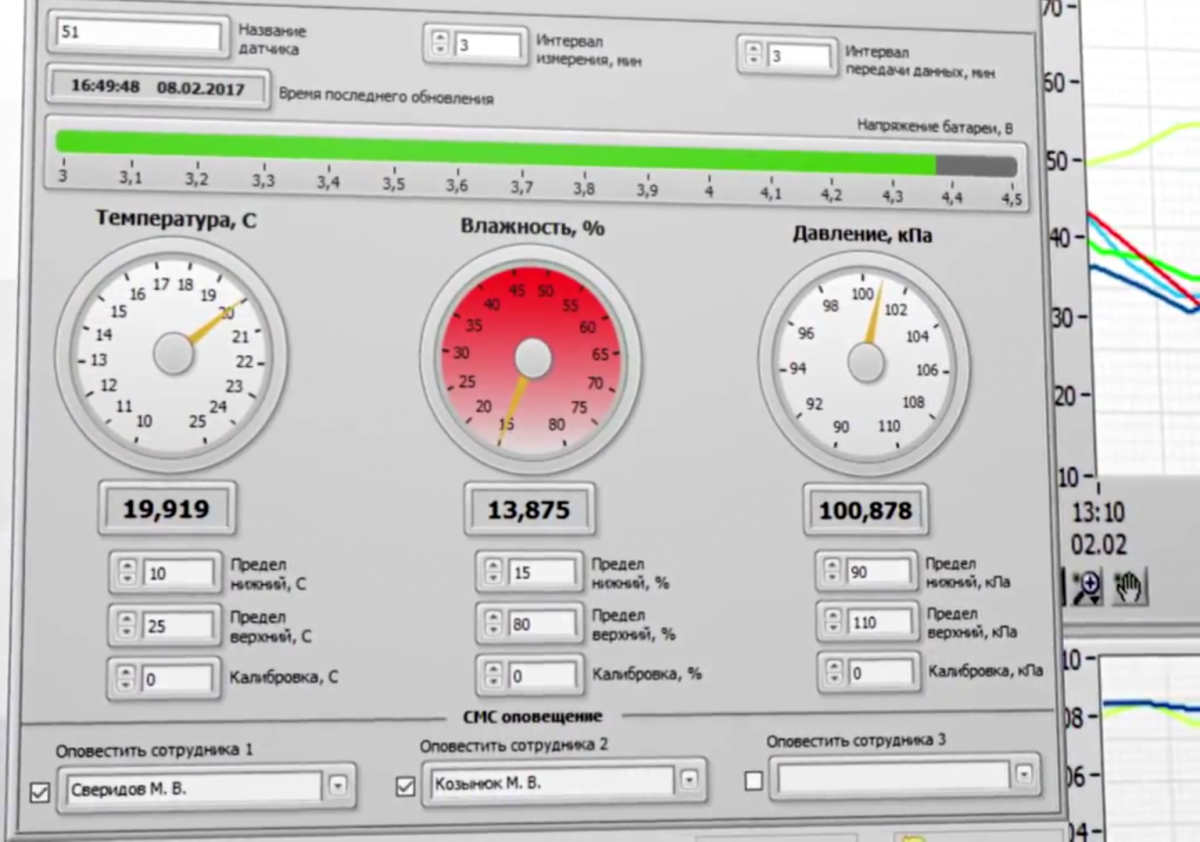This screenshot has height=842, width=1200.
Task: Open the empty employee 3 dropdown
Action: click(x=1022, y=775)
